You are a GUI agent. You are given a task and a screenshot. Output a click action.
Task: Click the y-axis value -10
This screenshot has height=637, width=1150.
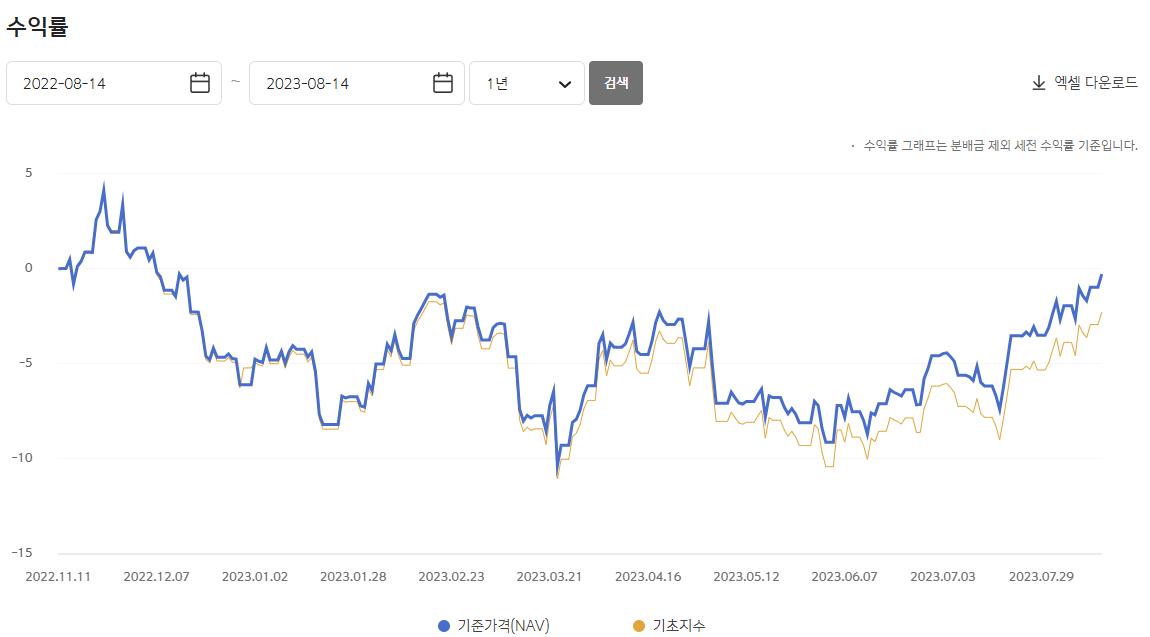click(x=22, y=457)
